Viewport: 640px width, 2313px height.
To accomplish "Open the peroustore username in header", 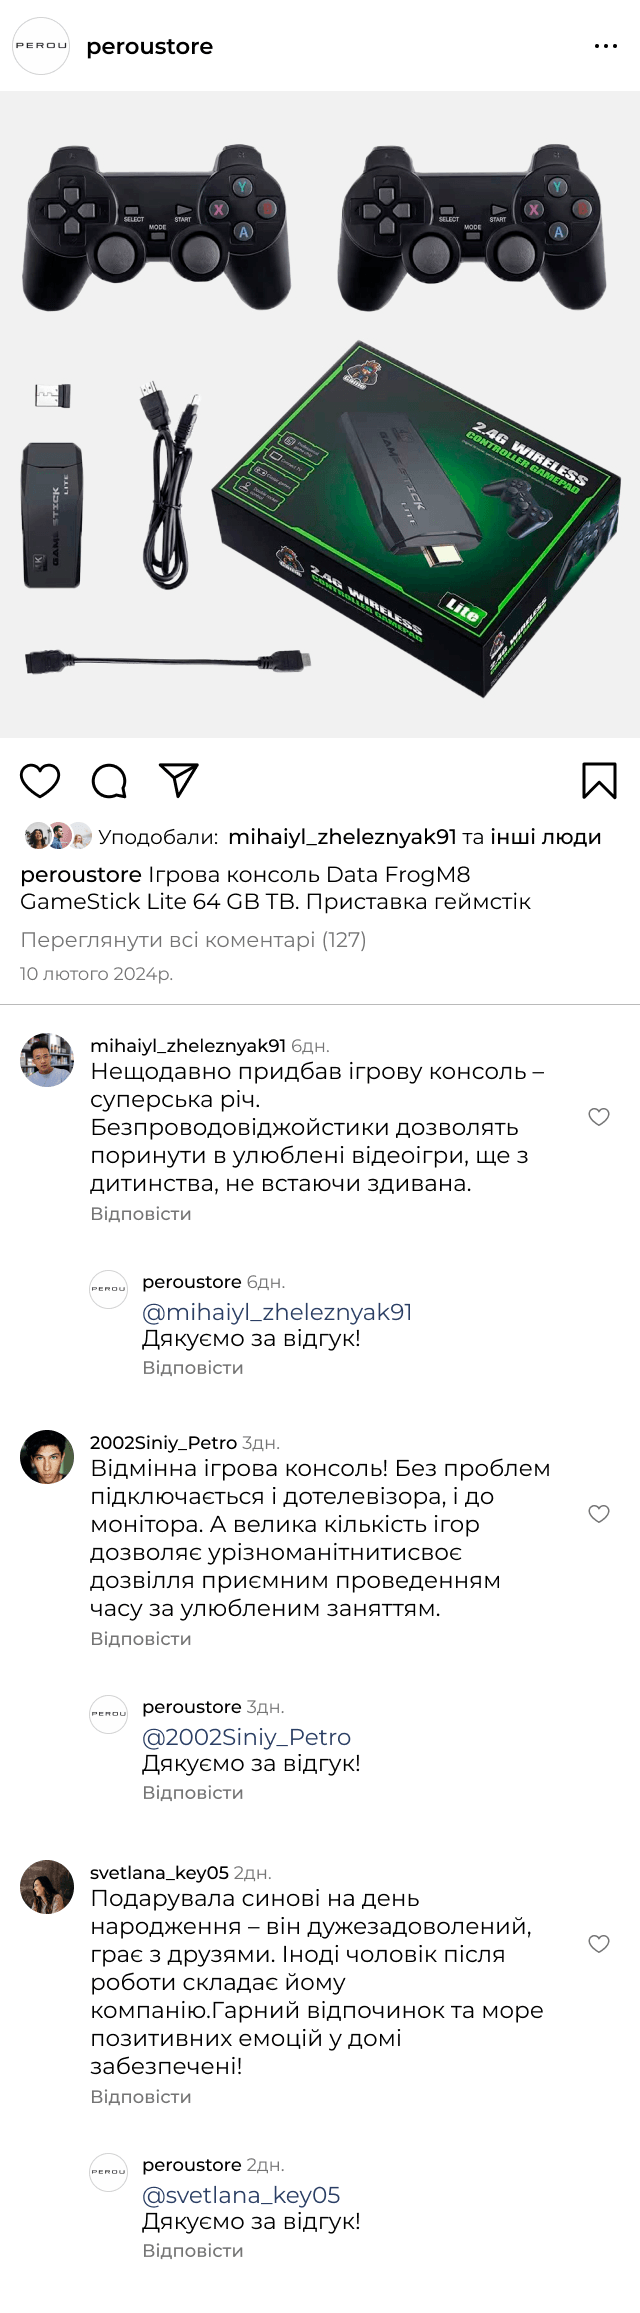I will (x=150, y=47).
